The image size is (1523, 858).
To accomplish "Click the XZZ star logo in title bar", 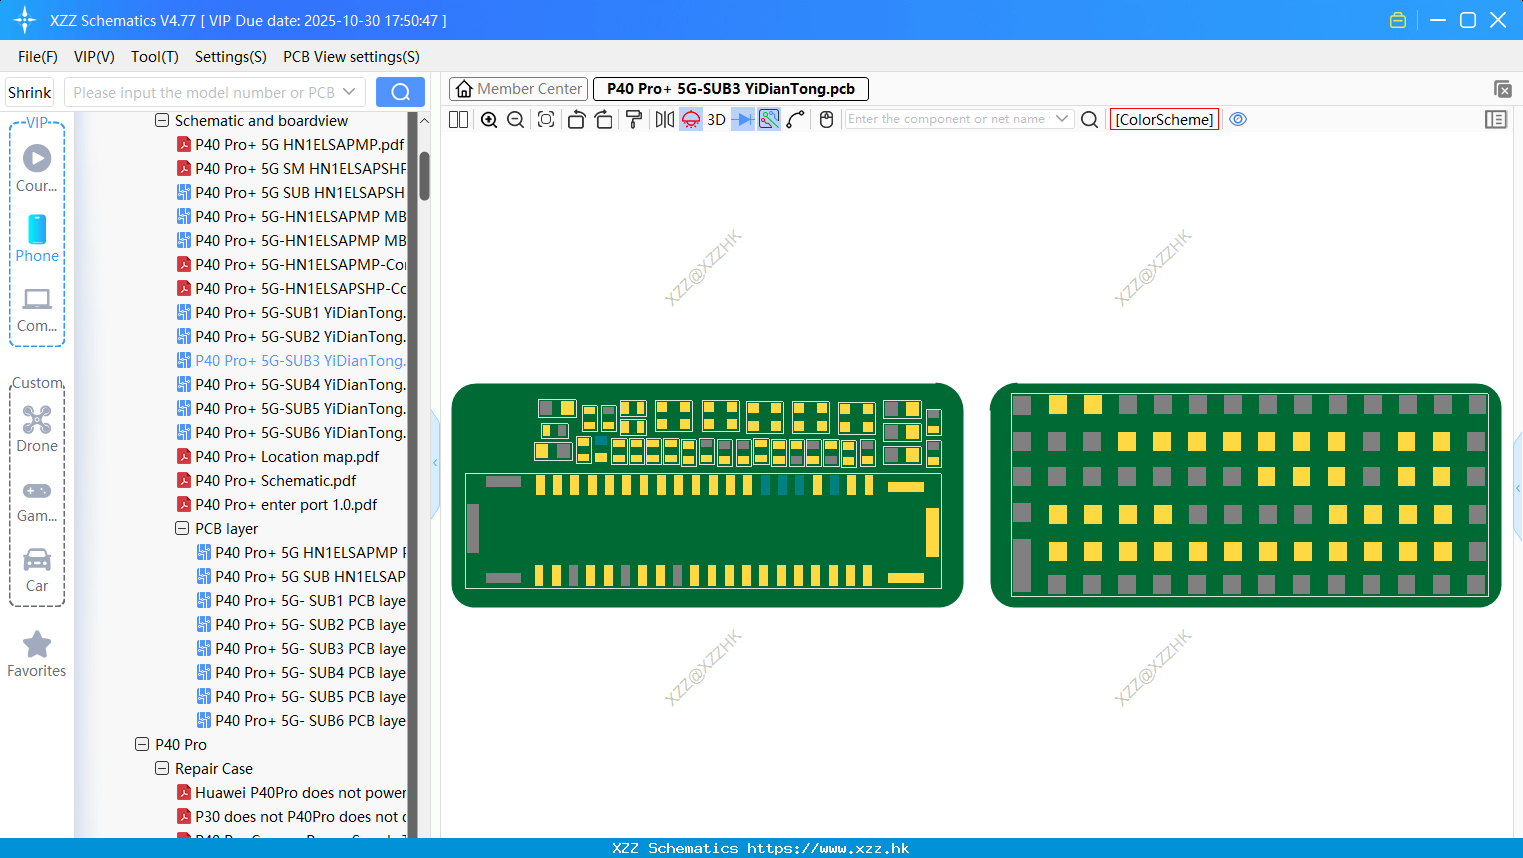I will click(x=24, y=20).
